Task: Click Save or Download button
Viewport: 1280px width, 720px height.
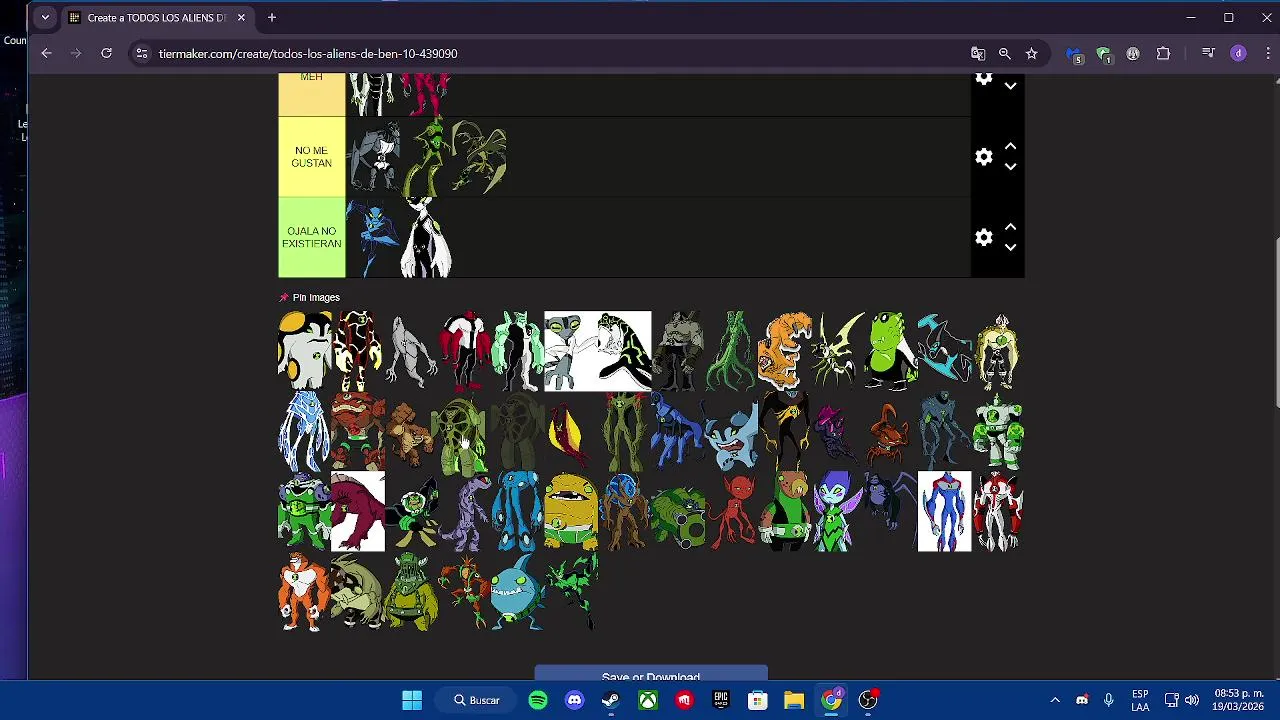Action: coord(651,674)
